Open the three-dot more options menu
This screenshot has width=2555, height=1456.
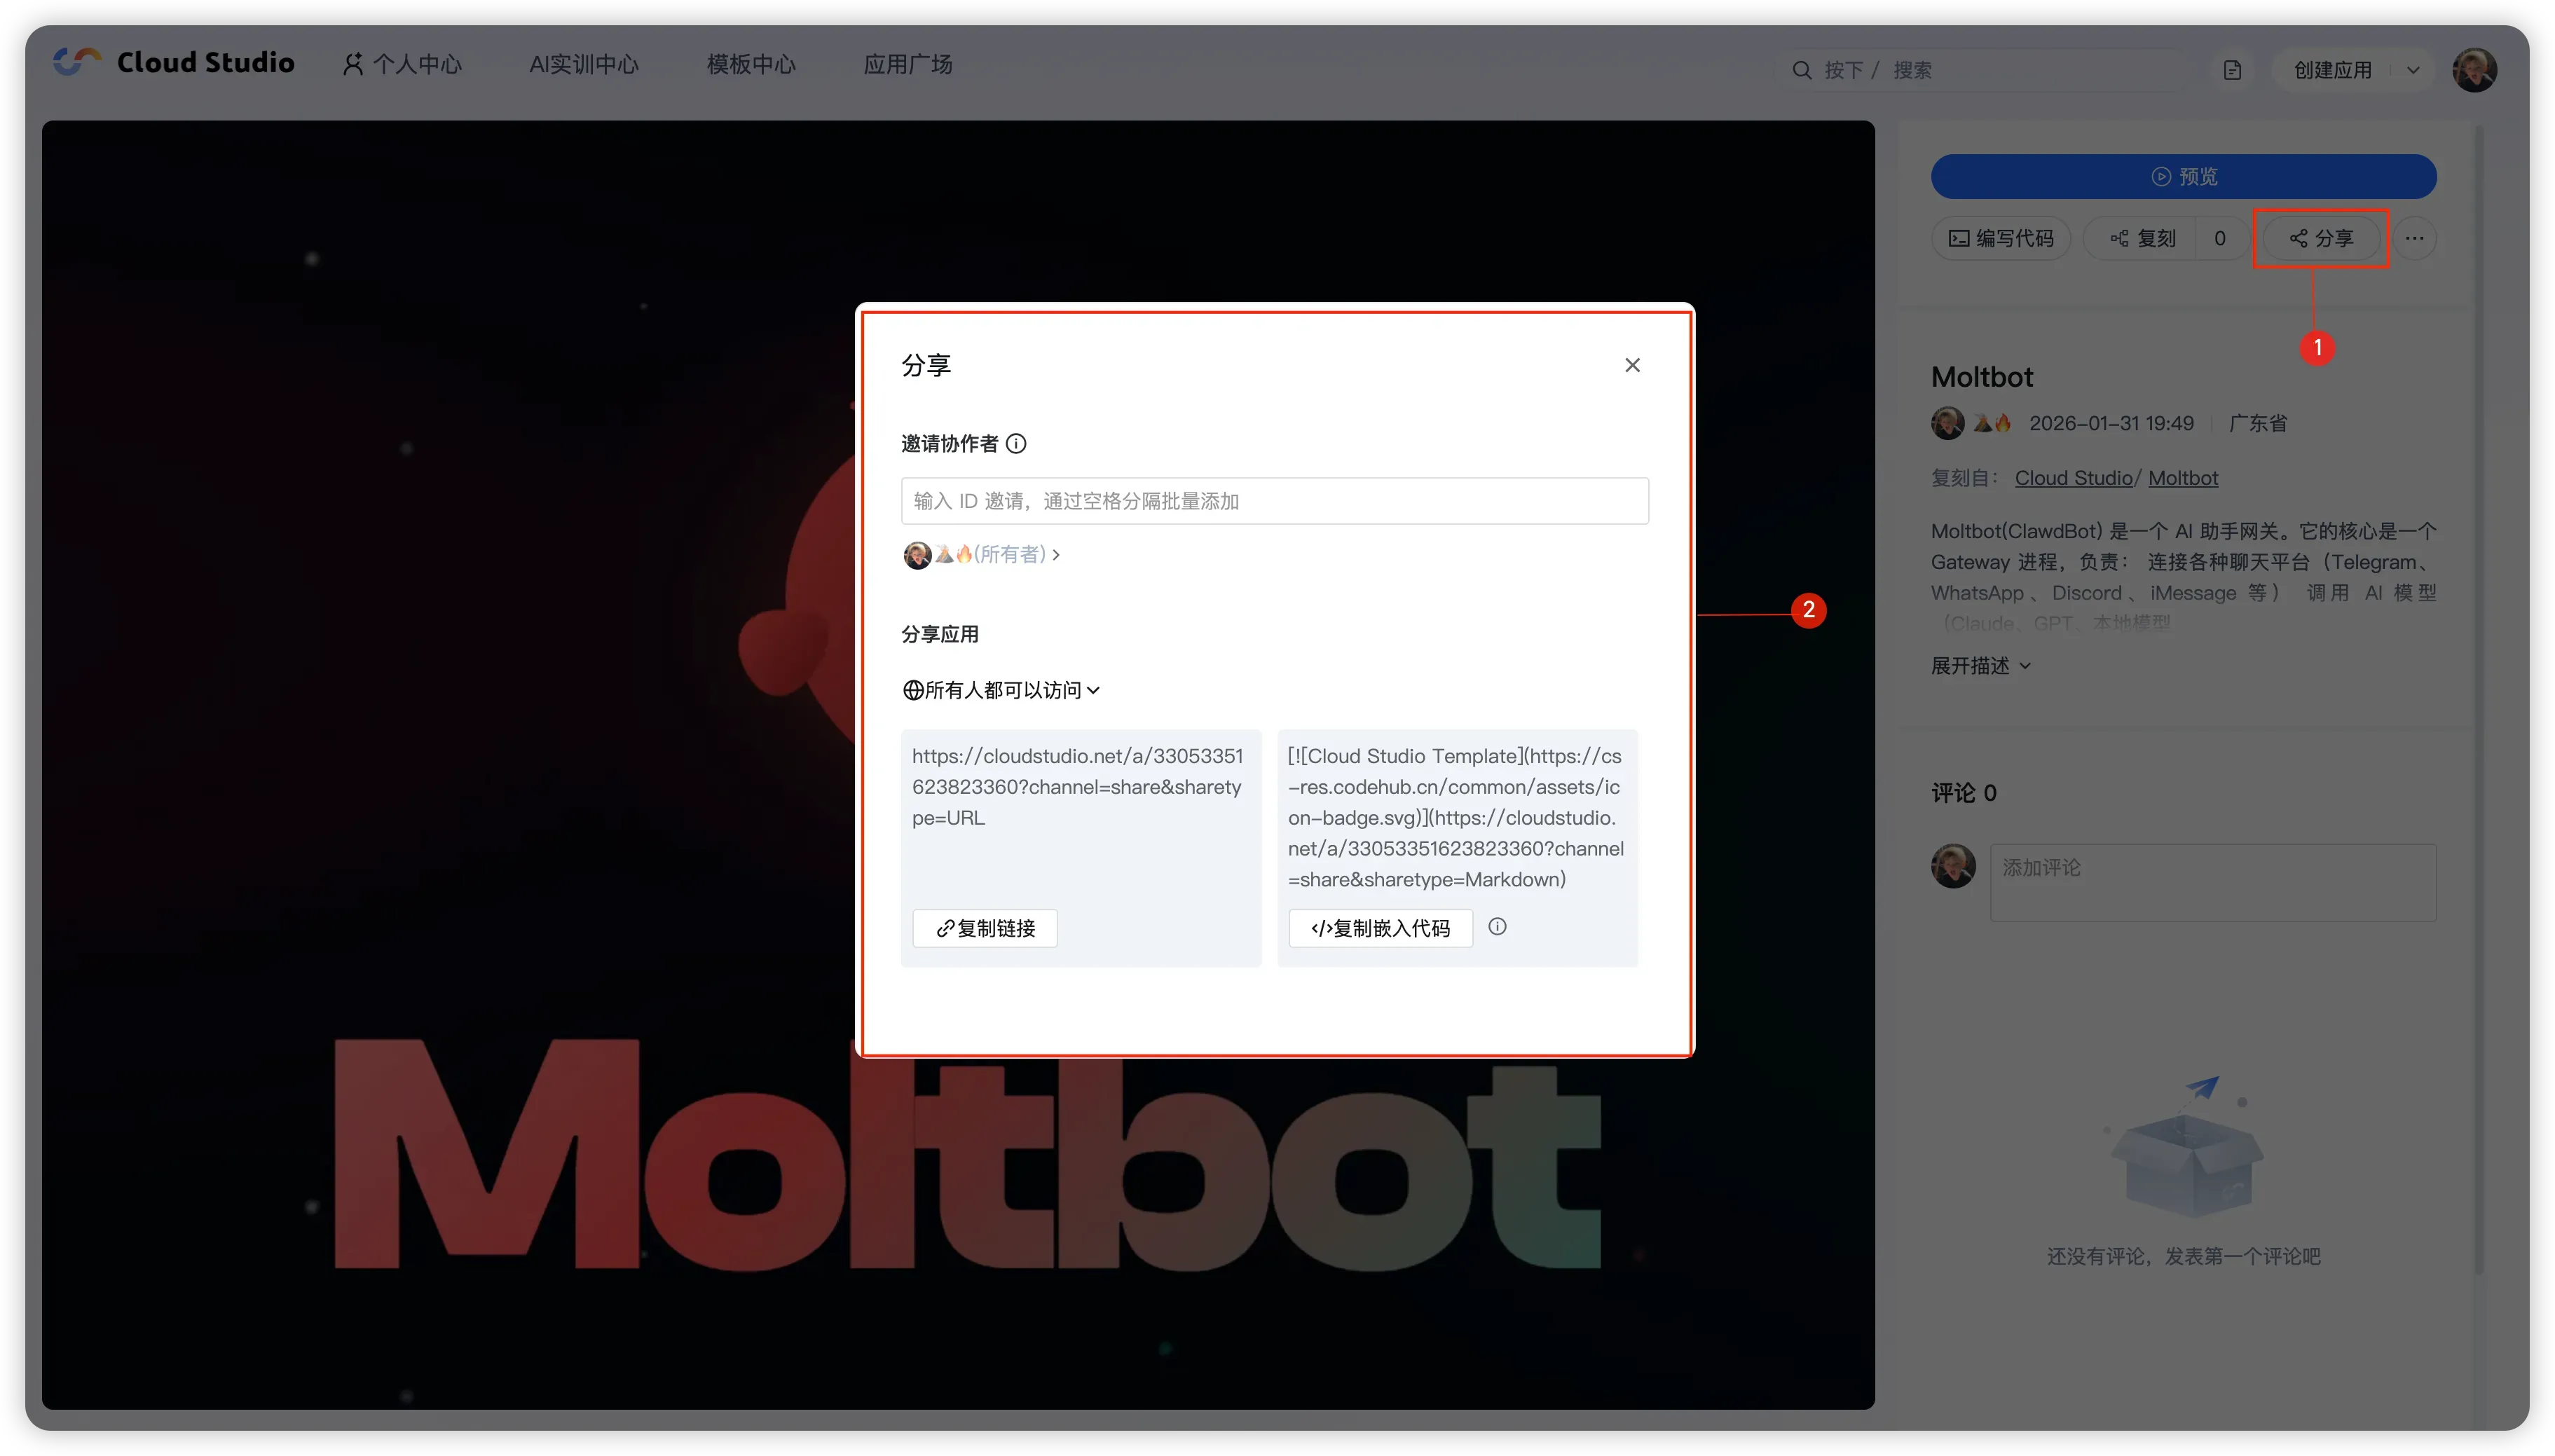[x=2414, y=238]
